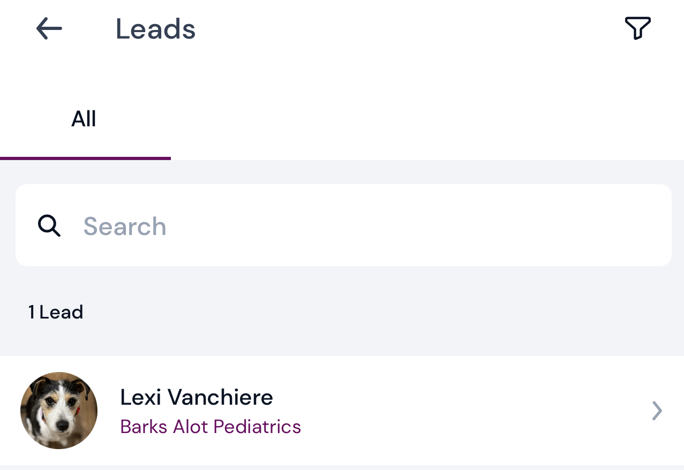The height and width of the screenshot is (470, 684).
Task: Tap the funnel icon in the header
Action: [637, 28]
